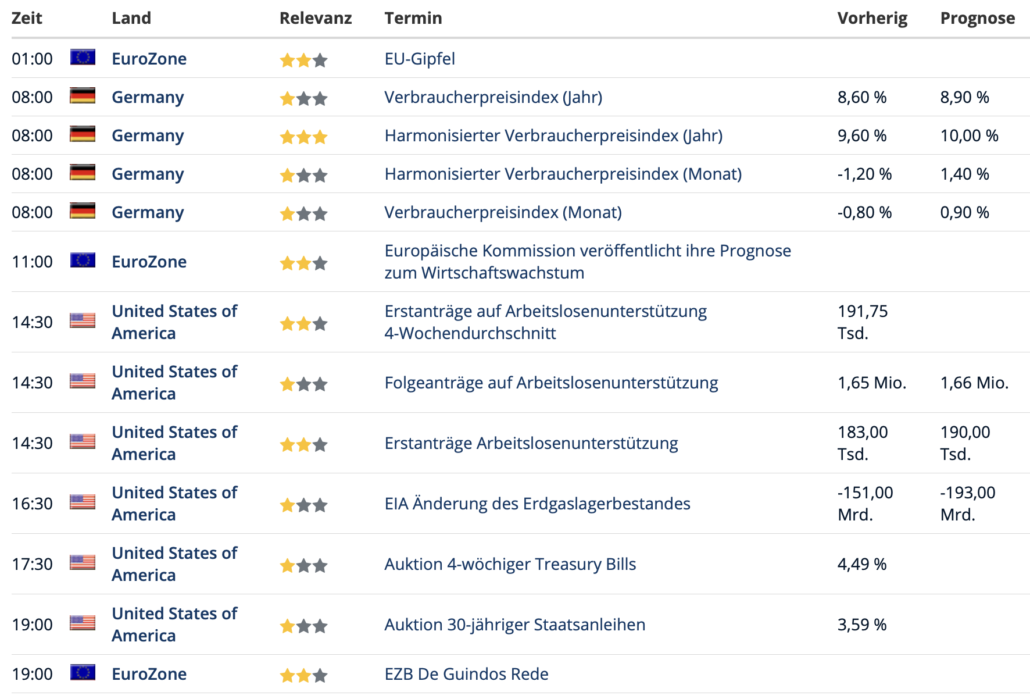Click German flag in Verbraucherpreisindex (Jahr) row

tap(83, 96)
